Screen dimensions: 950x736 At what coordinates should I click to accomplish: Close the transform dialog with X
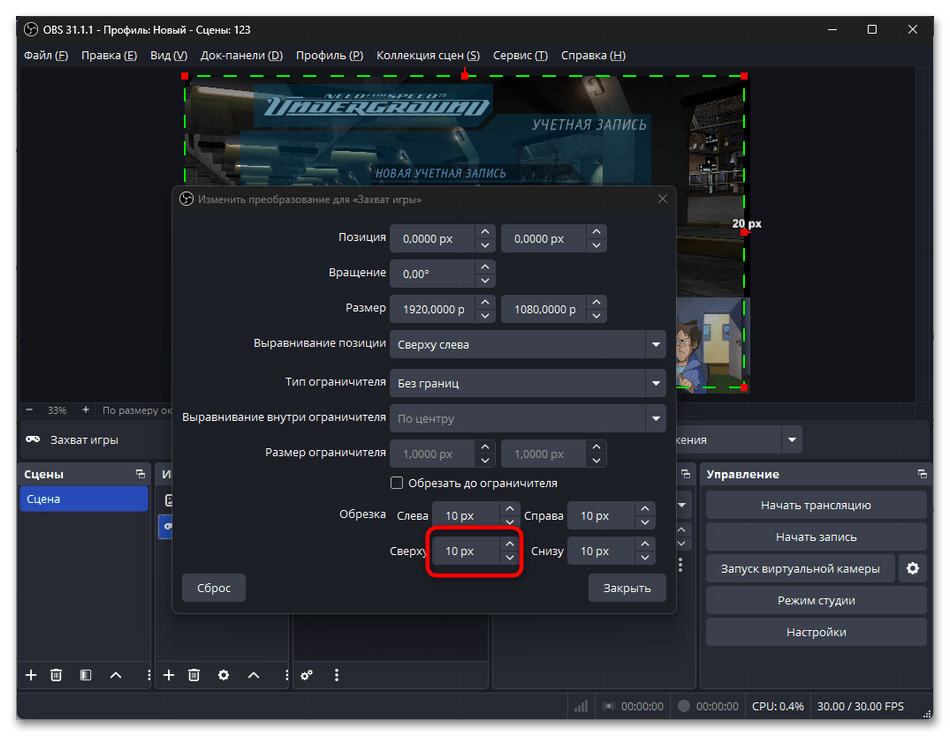pos(662,199)
